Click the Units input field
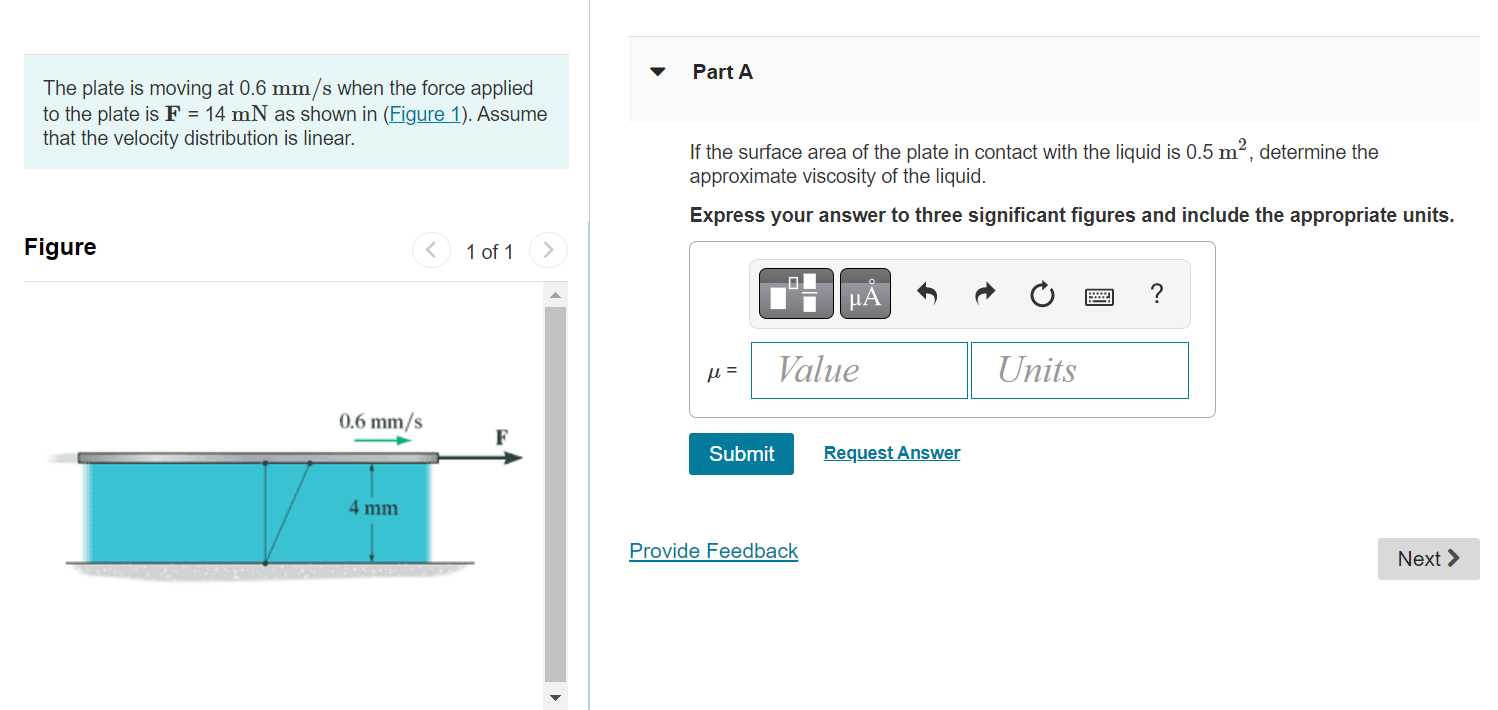This screenshot has width=1498, height=710. coord(1079,370)
